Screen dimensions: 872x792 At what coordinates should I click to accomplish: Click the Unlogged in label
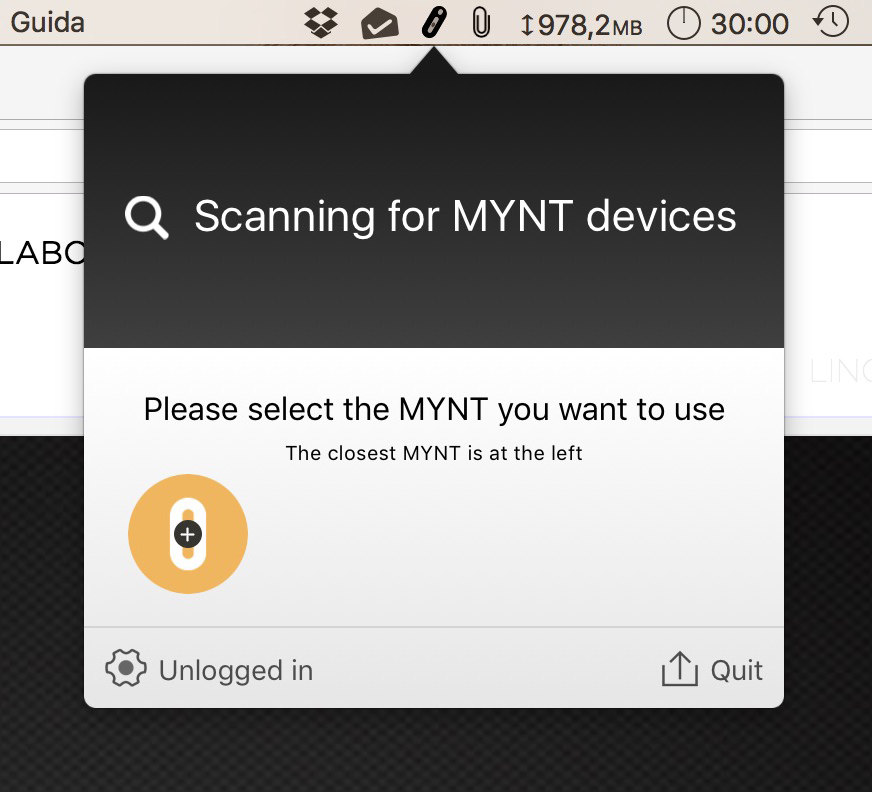point(236,670)
